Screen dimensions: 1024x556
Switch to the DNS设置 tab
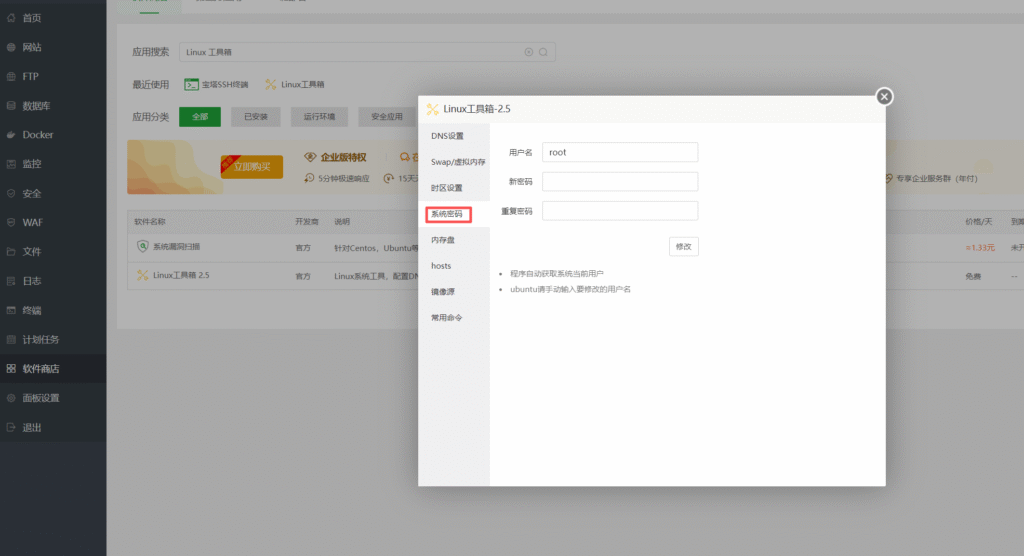(447, 136)
